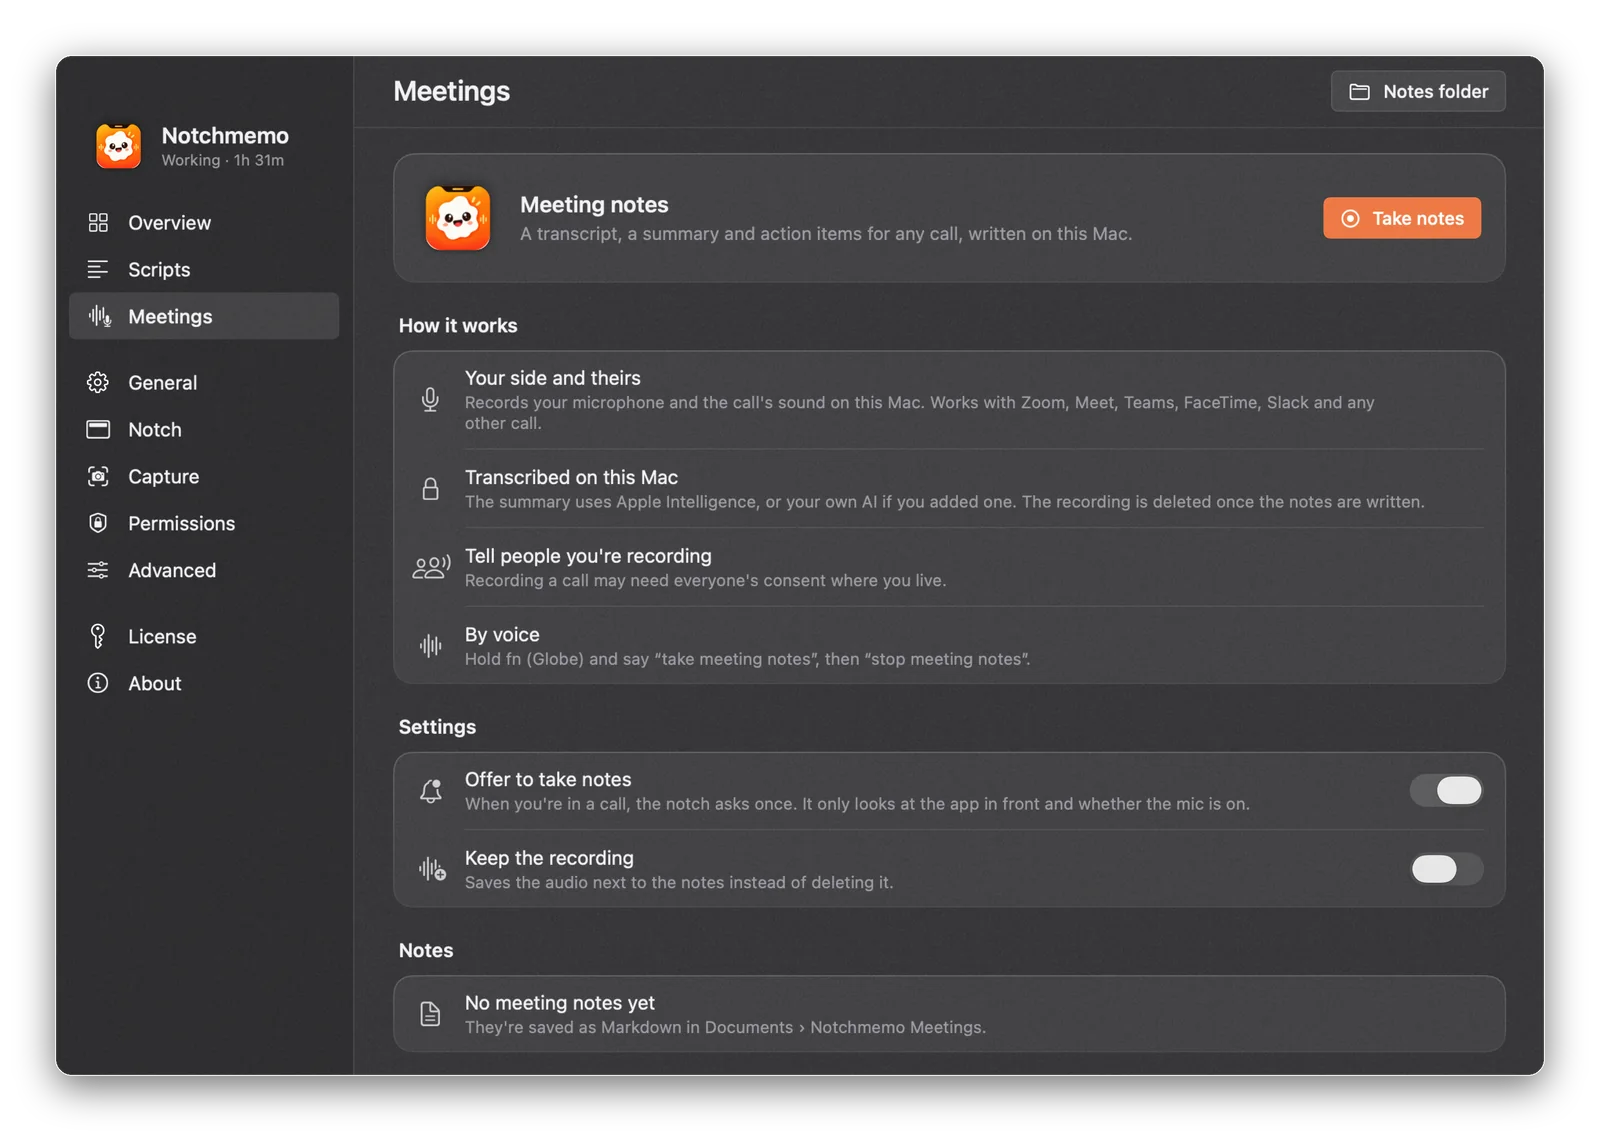1600x1131 pixels.
Task: Click the 'Meeting notes' card title
Action: point(594,205)
